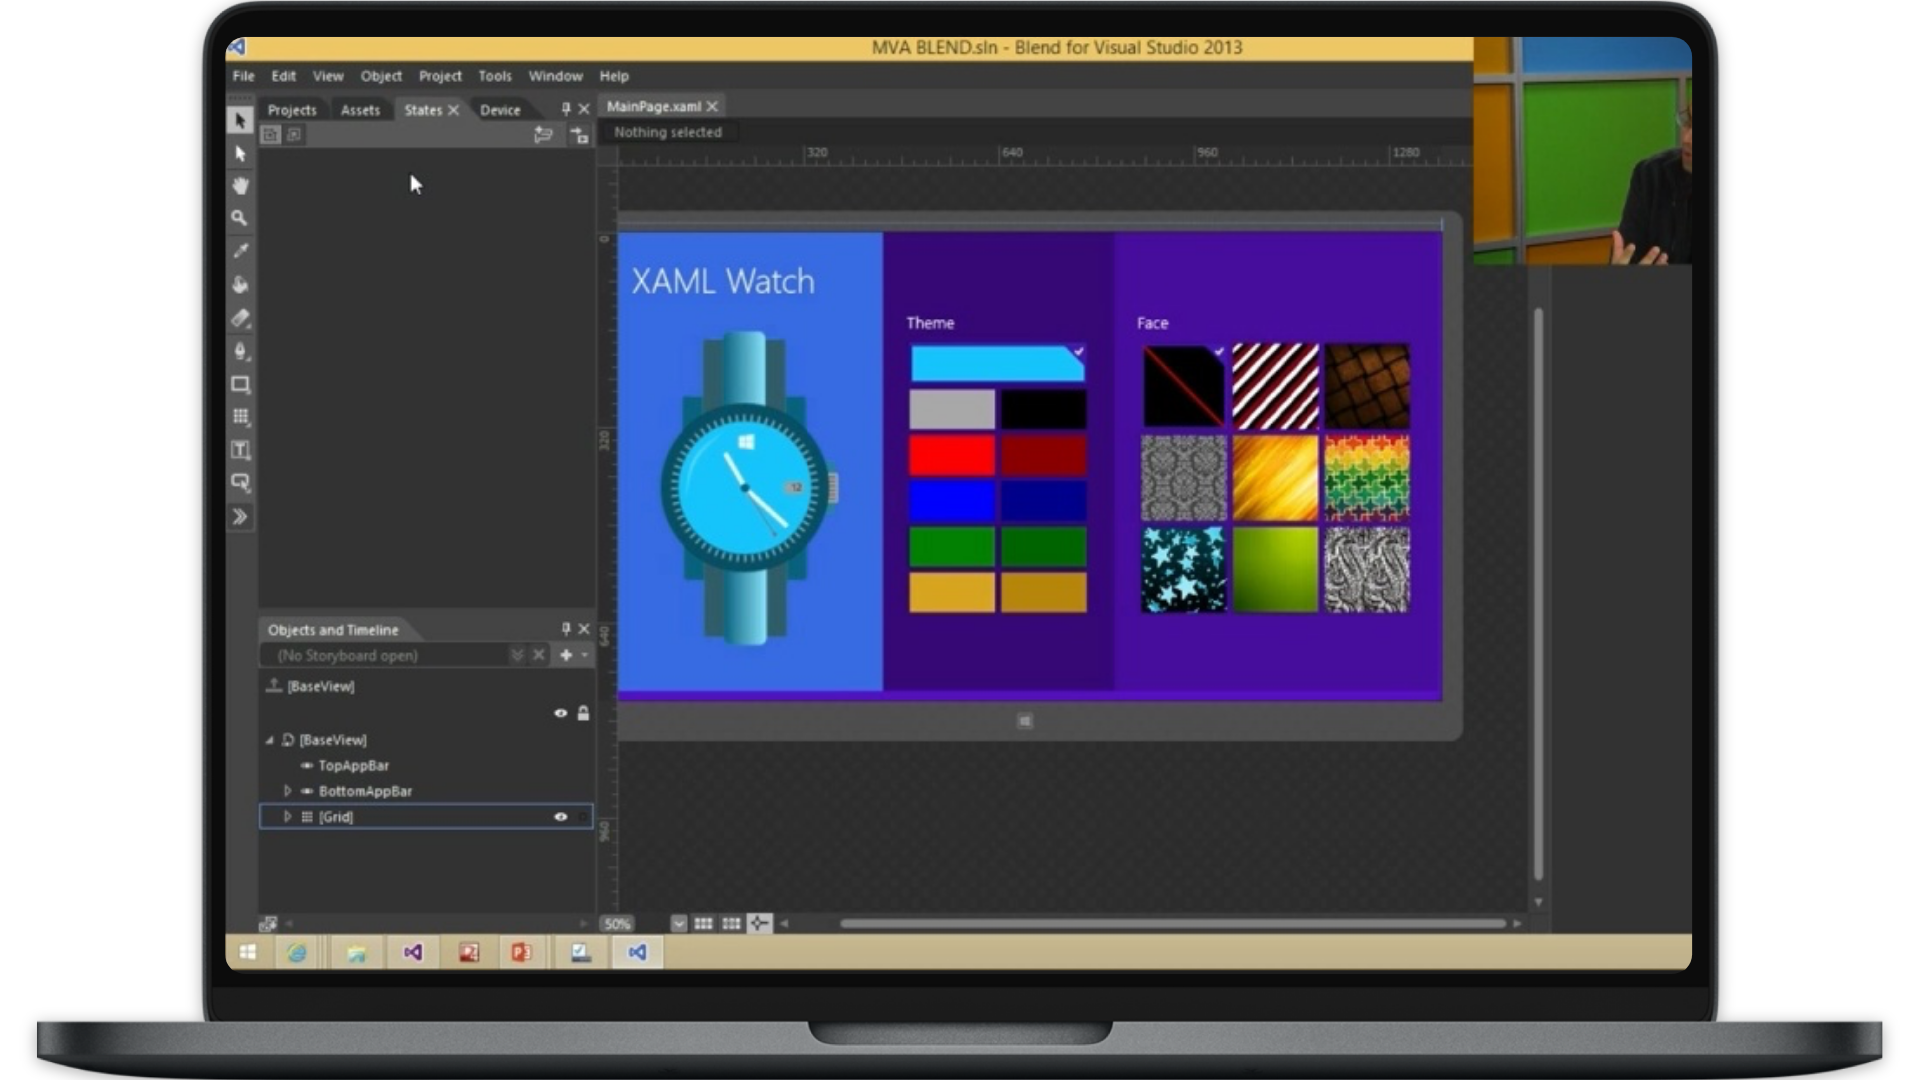This screenshot has width=1920, height=1080.
Task: Click timeline options icon at panel bottom-left
Action: tap(267, 924)
